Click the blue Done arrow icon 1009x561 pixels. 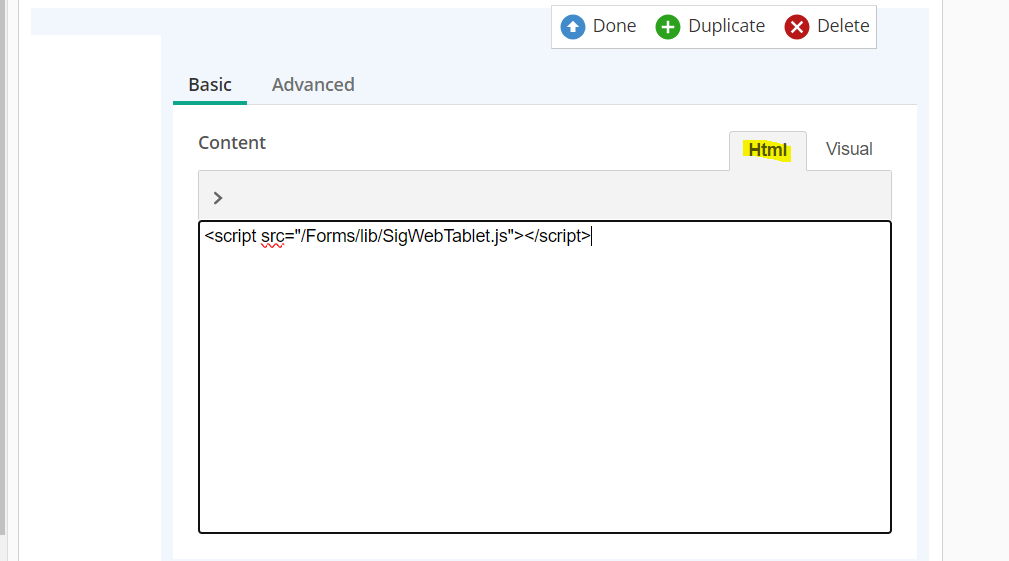[573, 27]
